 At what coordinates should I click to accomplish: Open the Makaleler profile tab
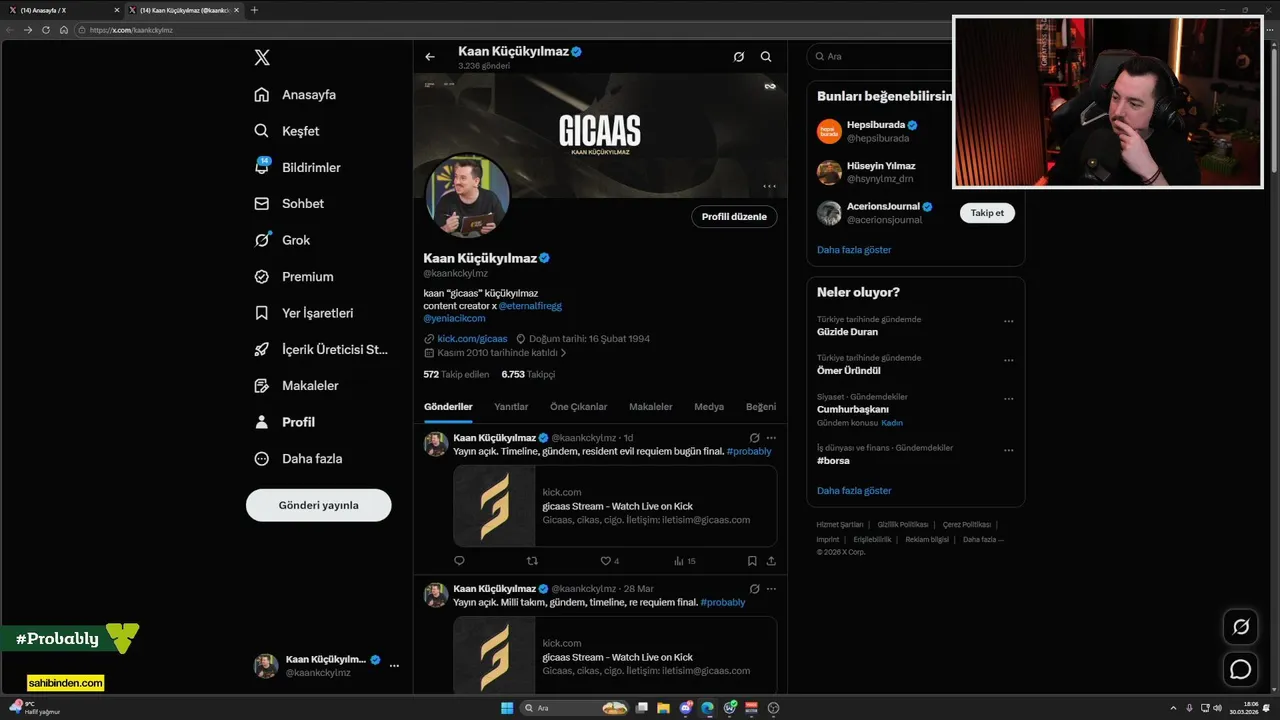point(651,407)
